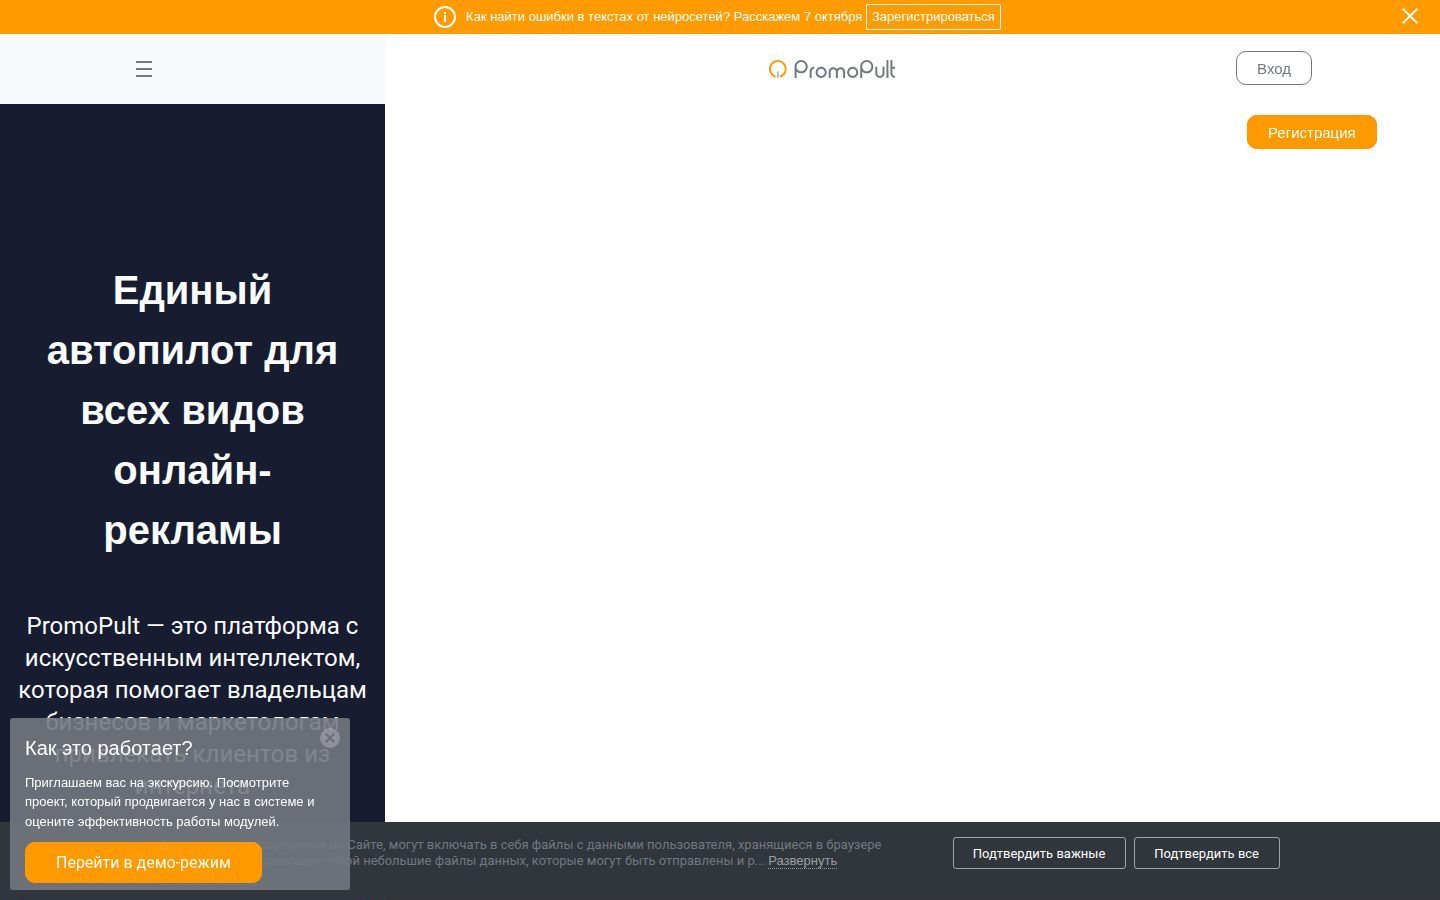The height and width of the screenshot is (900, 1440).
Task: Expand cookie notice with 'Развернуть'
Action: tap(802, 861)
